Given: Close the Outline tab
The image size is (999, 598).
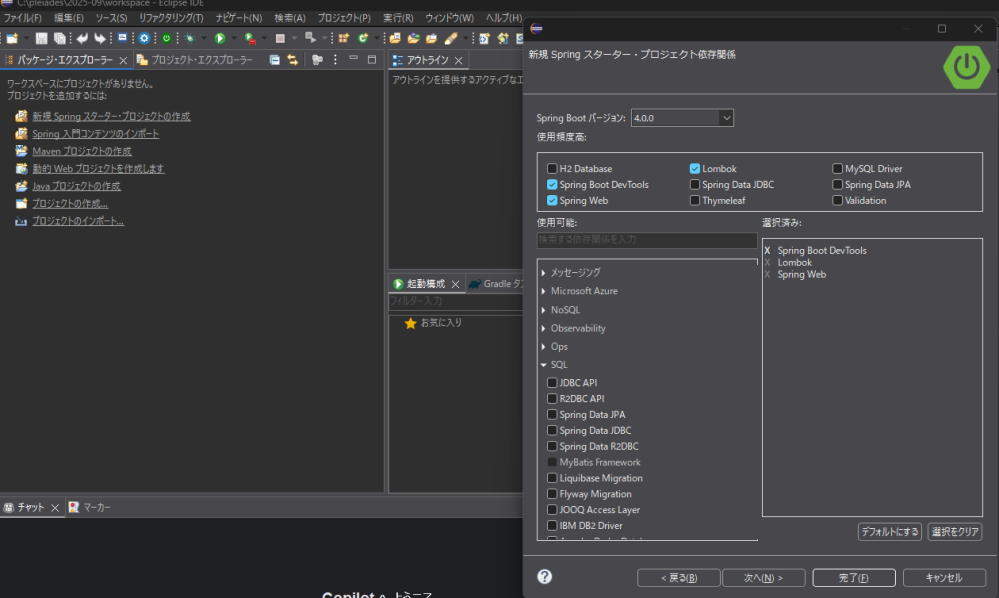Looking at the screenshot, I should (x=459, y=61).
